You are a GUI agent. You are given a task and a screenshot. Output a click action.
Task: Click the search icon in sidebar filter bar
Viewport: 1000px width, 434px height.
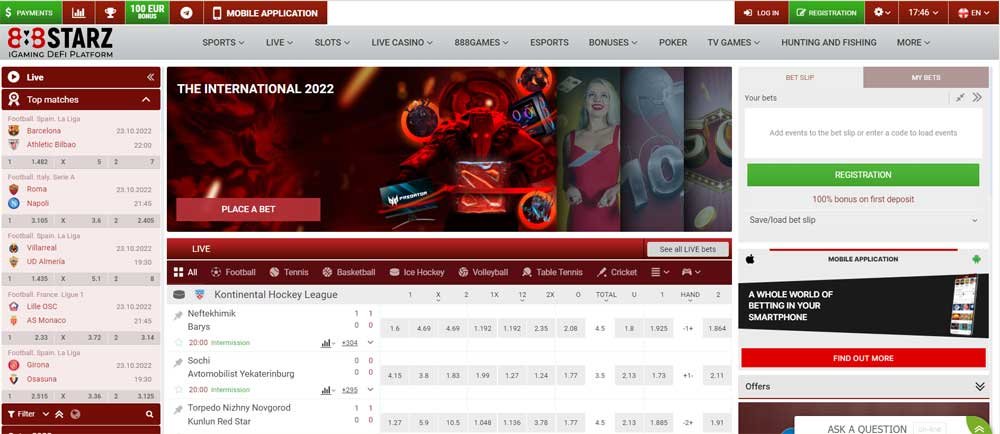click(149, 414)
